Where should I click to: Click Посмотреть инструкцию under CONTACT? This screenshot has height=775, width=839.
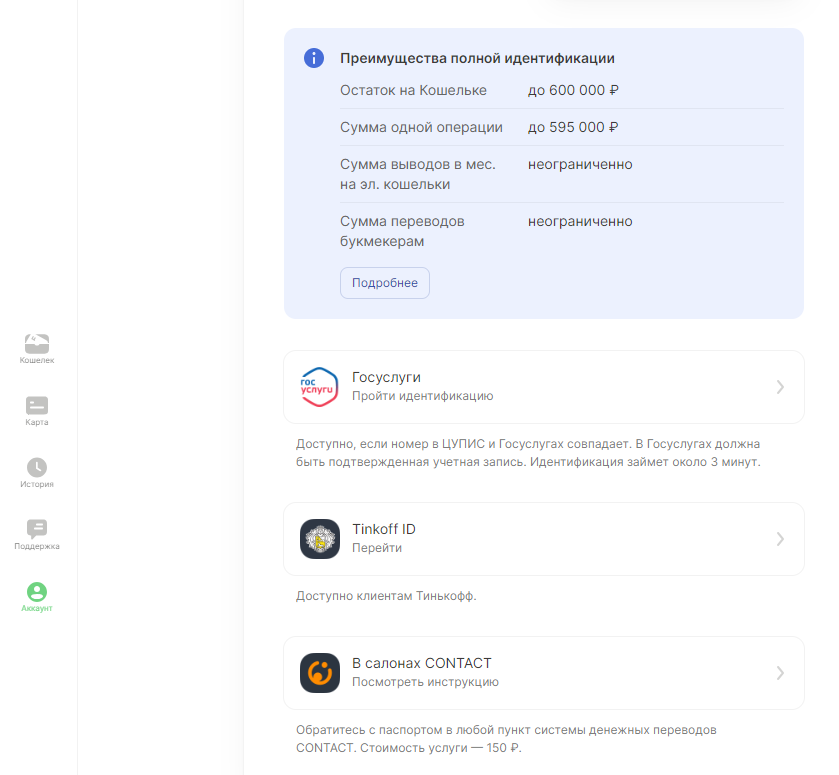click(425, 682)
